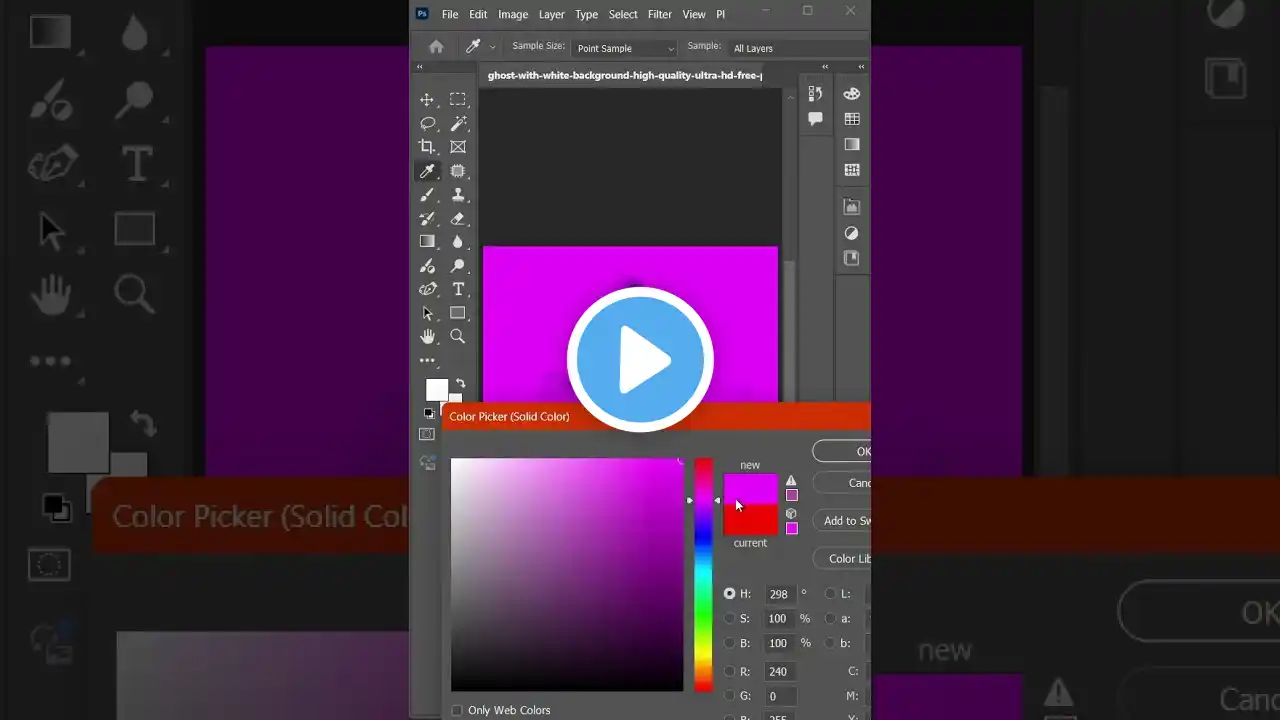Select the Eyedropper tool in the toolbox
The image size is (1280, 720).
[427, 171]
